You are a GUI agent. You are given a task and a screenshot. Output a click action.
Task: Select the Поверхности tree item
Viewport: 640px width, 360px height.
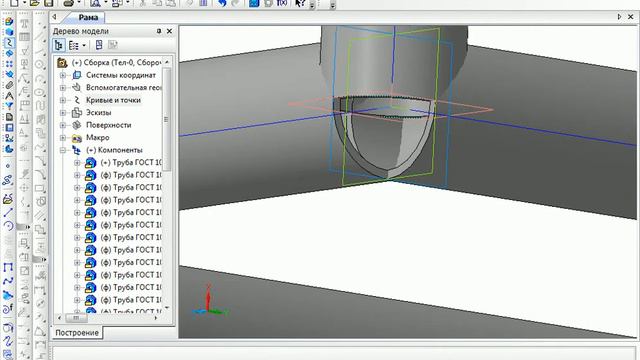109,125
